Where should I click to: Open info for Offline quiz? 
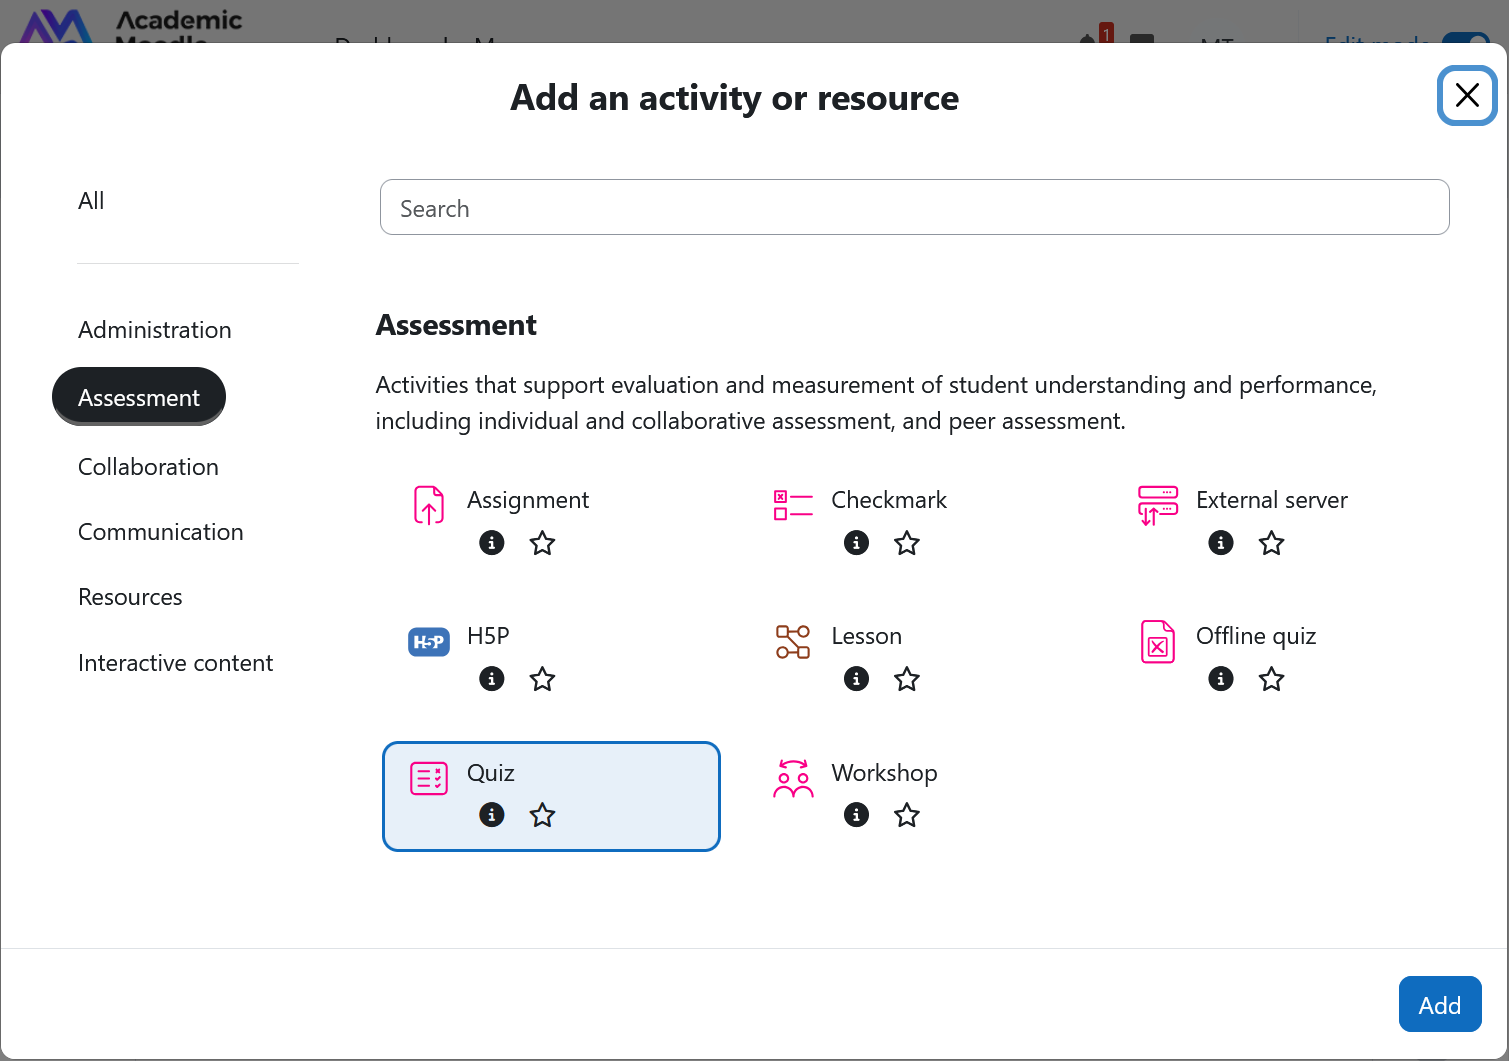pyautogui.click(x=1221, y=679)
